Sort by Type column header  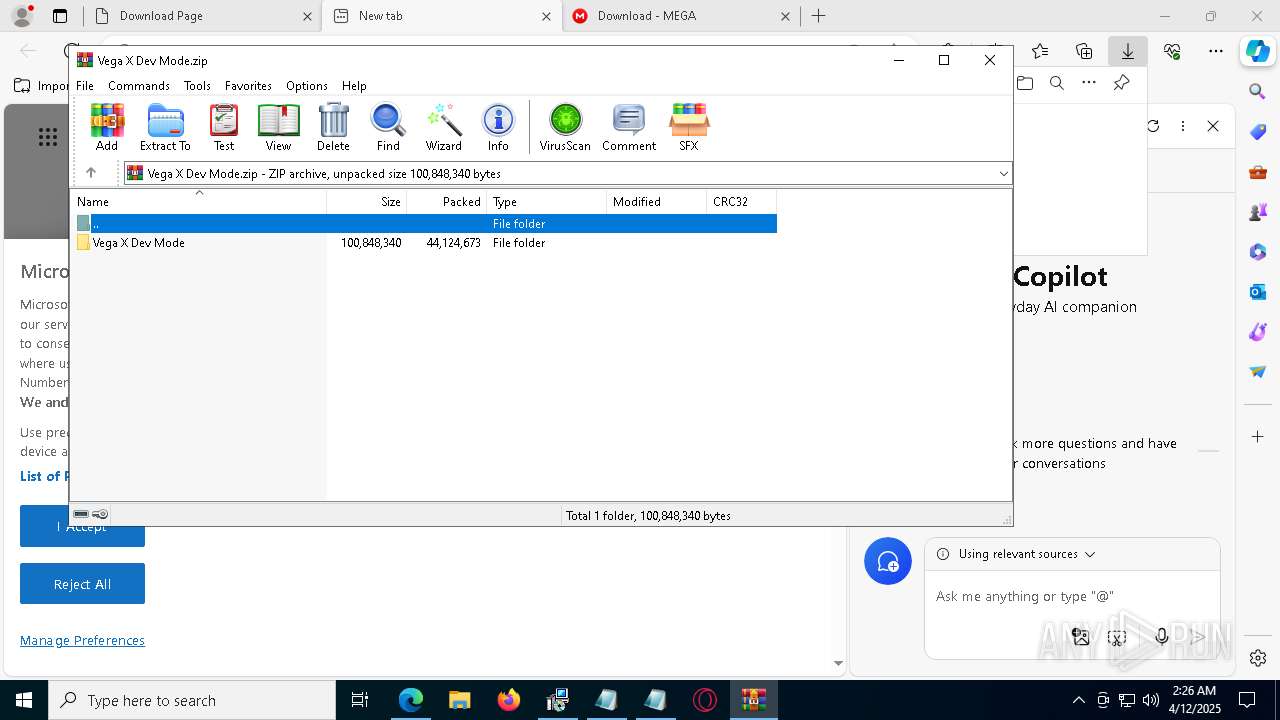[547, 202]
